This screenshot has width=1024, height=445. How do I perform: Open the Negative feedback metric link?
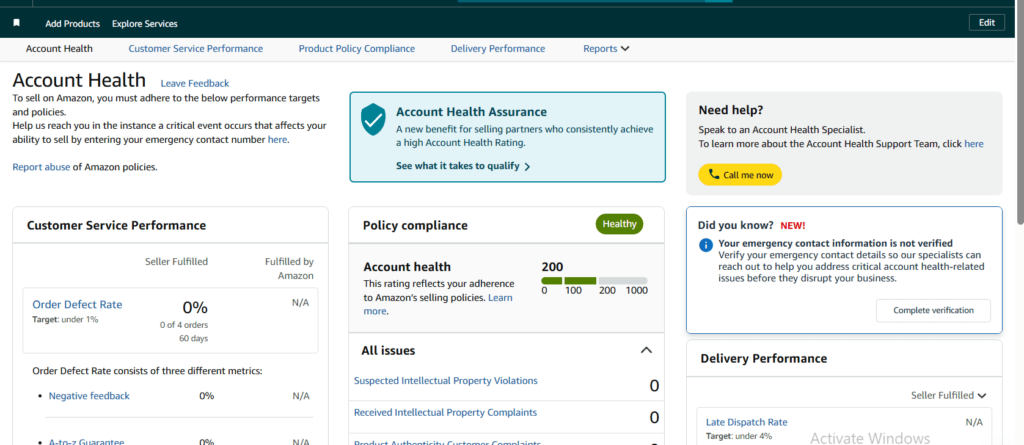(89, 395)
